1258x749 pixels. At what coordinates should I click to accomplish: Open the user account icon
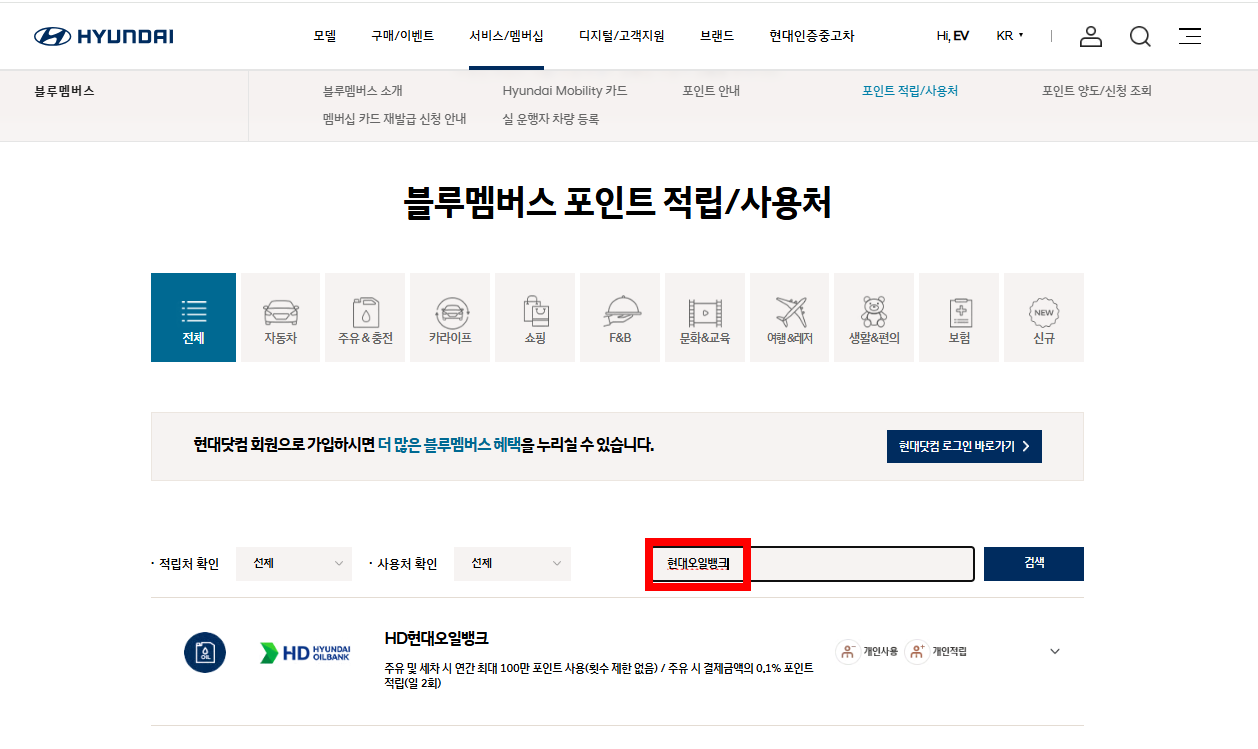coord(1091,36)
